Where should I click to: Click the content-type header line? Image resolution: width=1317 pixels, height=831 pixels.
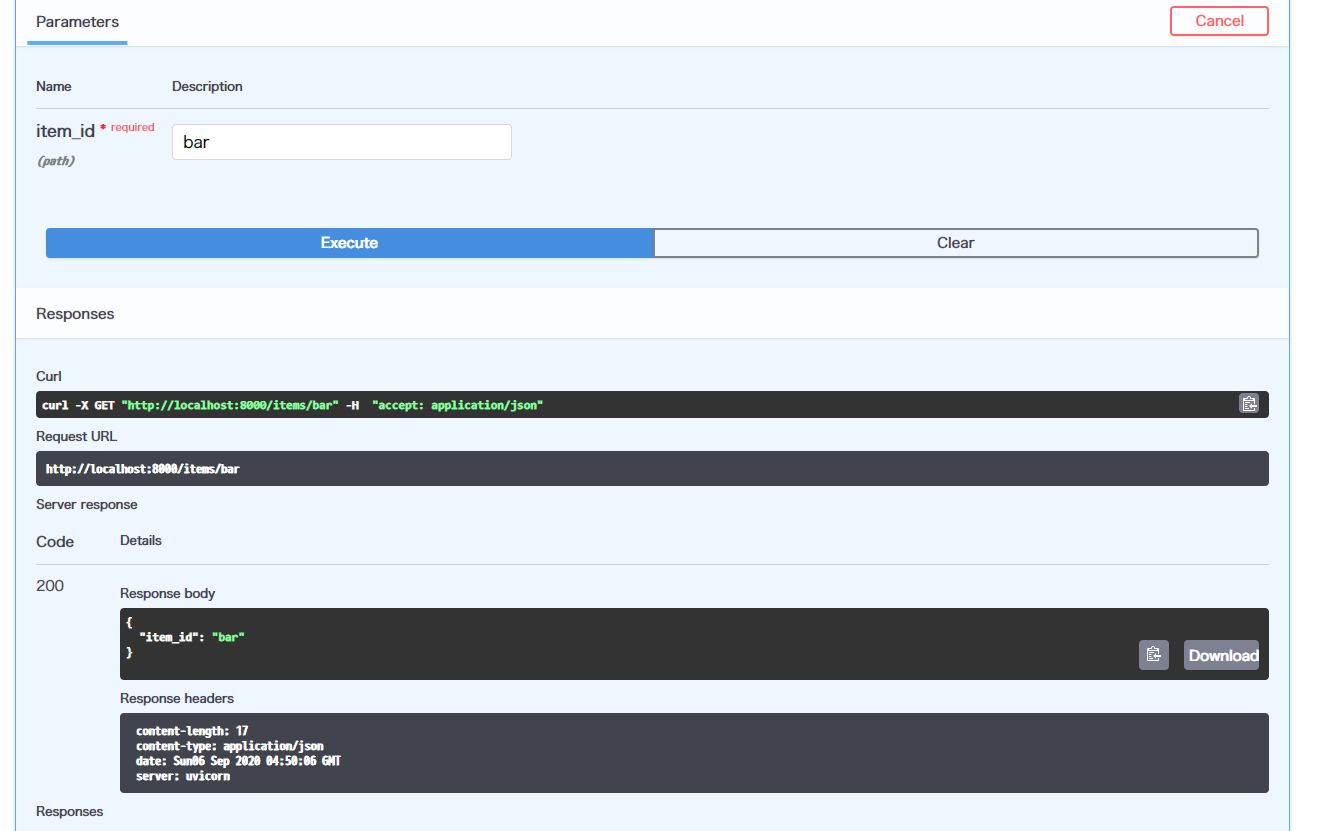pyautogui.click(x=230, y=745)
